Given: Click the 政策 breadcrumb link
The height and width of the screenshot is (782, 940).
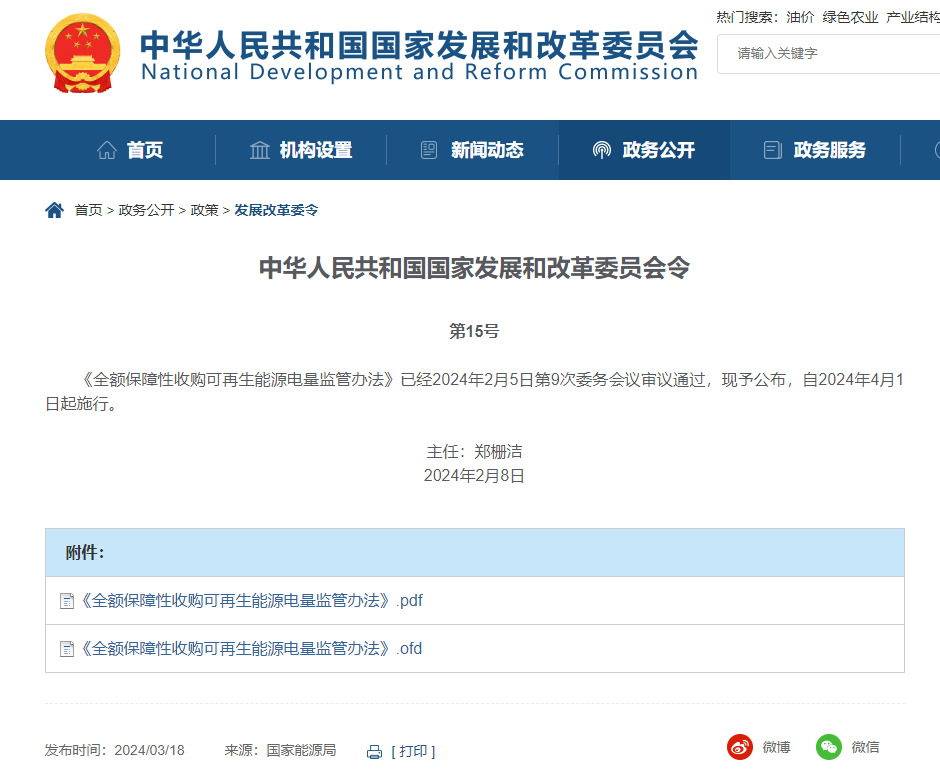Looking at the screenshot, I should tap(204, 210).
